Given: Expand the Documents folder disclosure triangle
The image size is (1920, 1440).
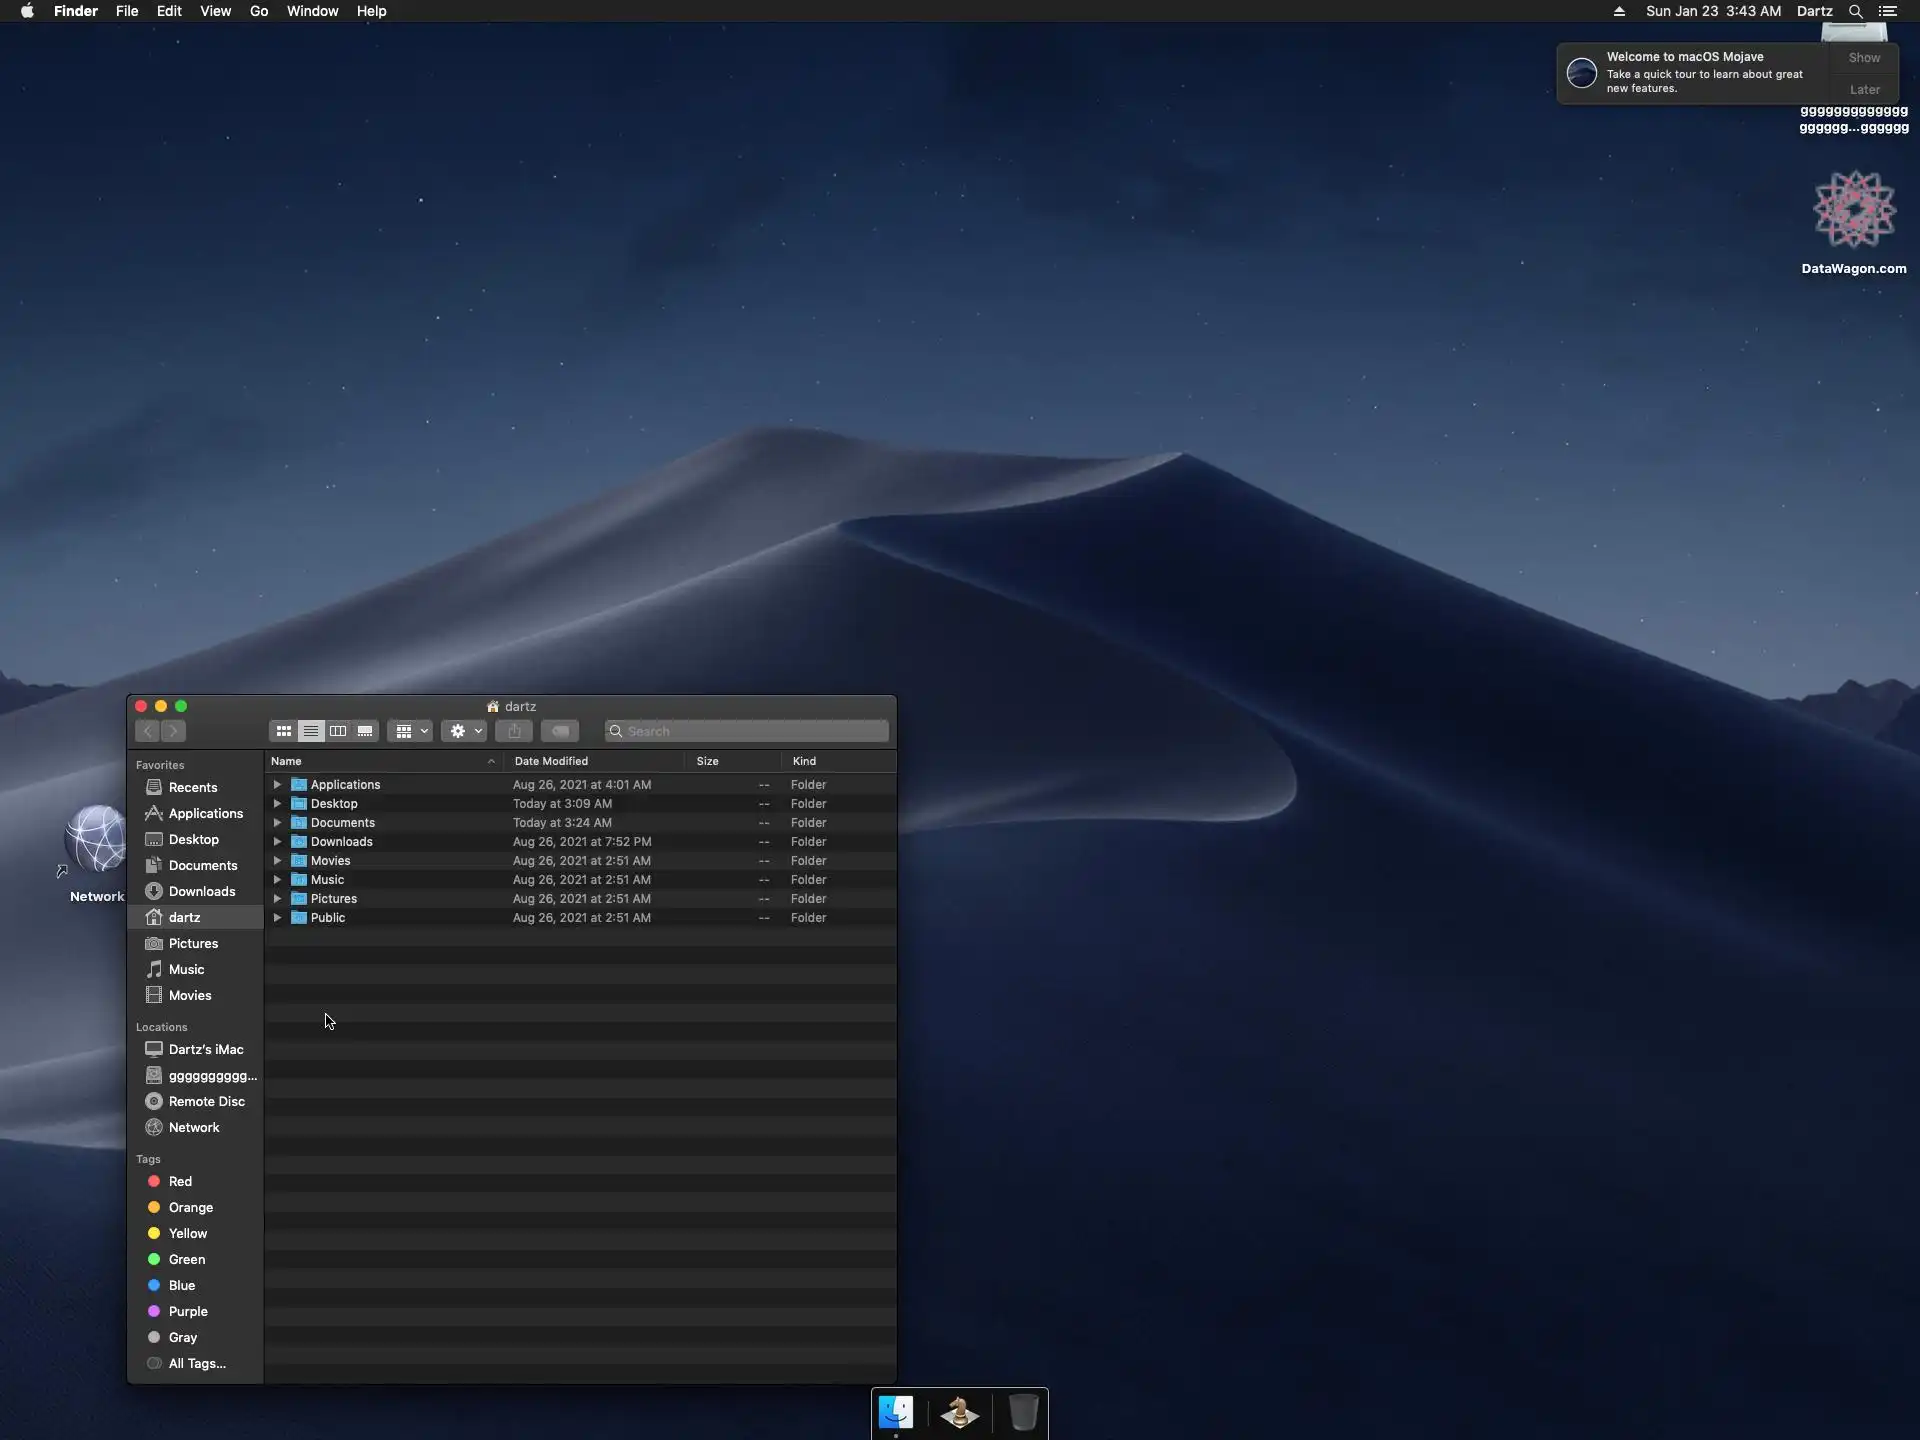Looking at the screenshot, I should [278, 823].
